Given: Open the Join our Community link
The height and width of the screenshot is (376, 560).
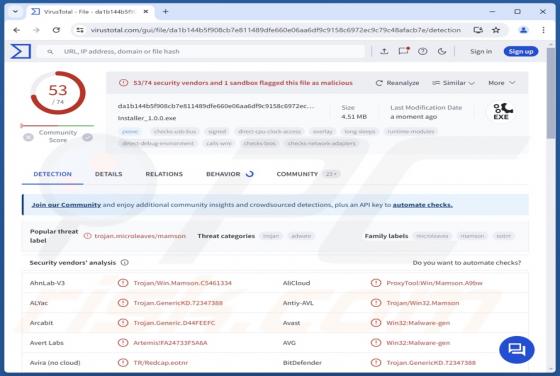Looking at the screenshot, I should (66, 205).
